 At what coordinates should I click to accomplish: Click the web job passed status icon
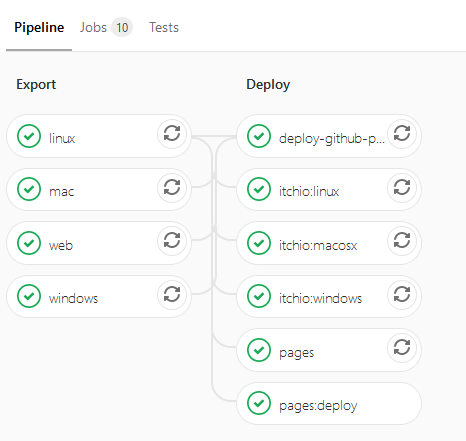point(29,243)
